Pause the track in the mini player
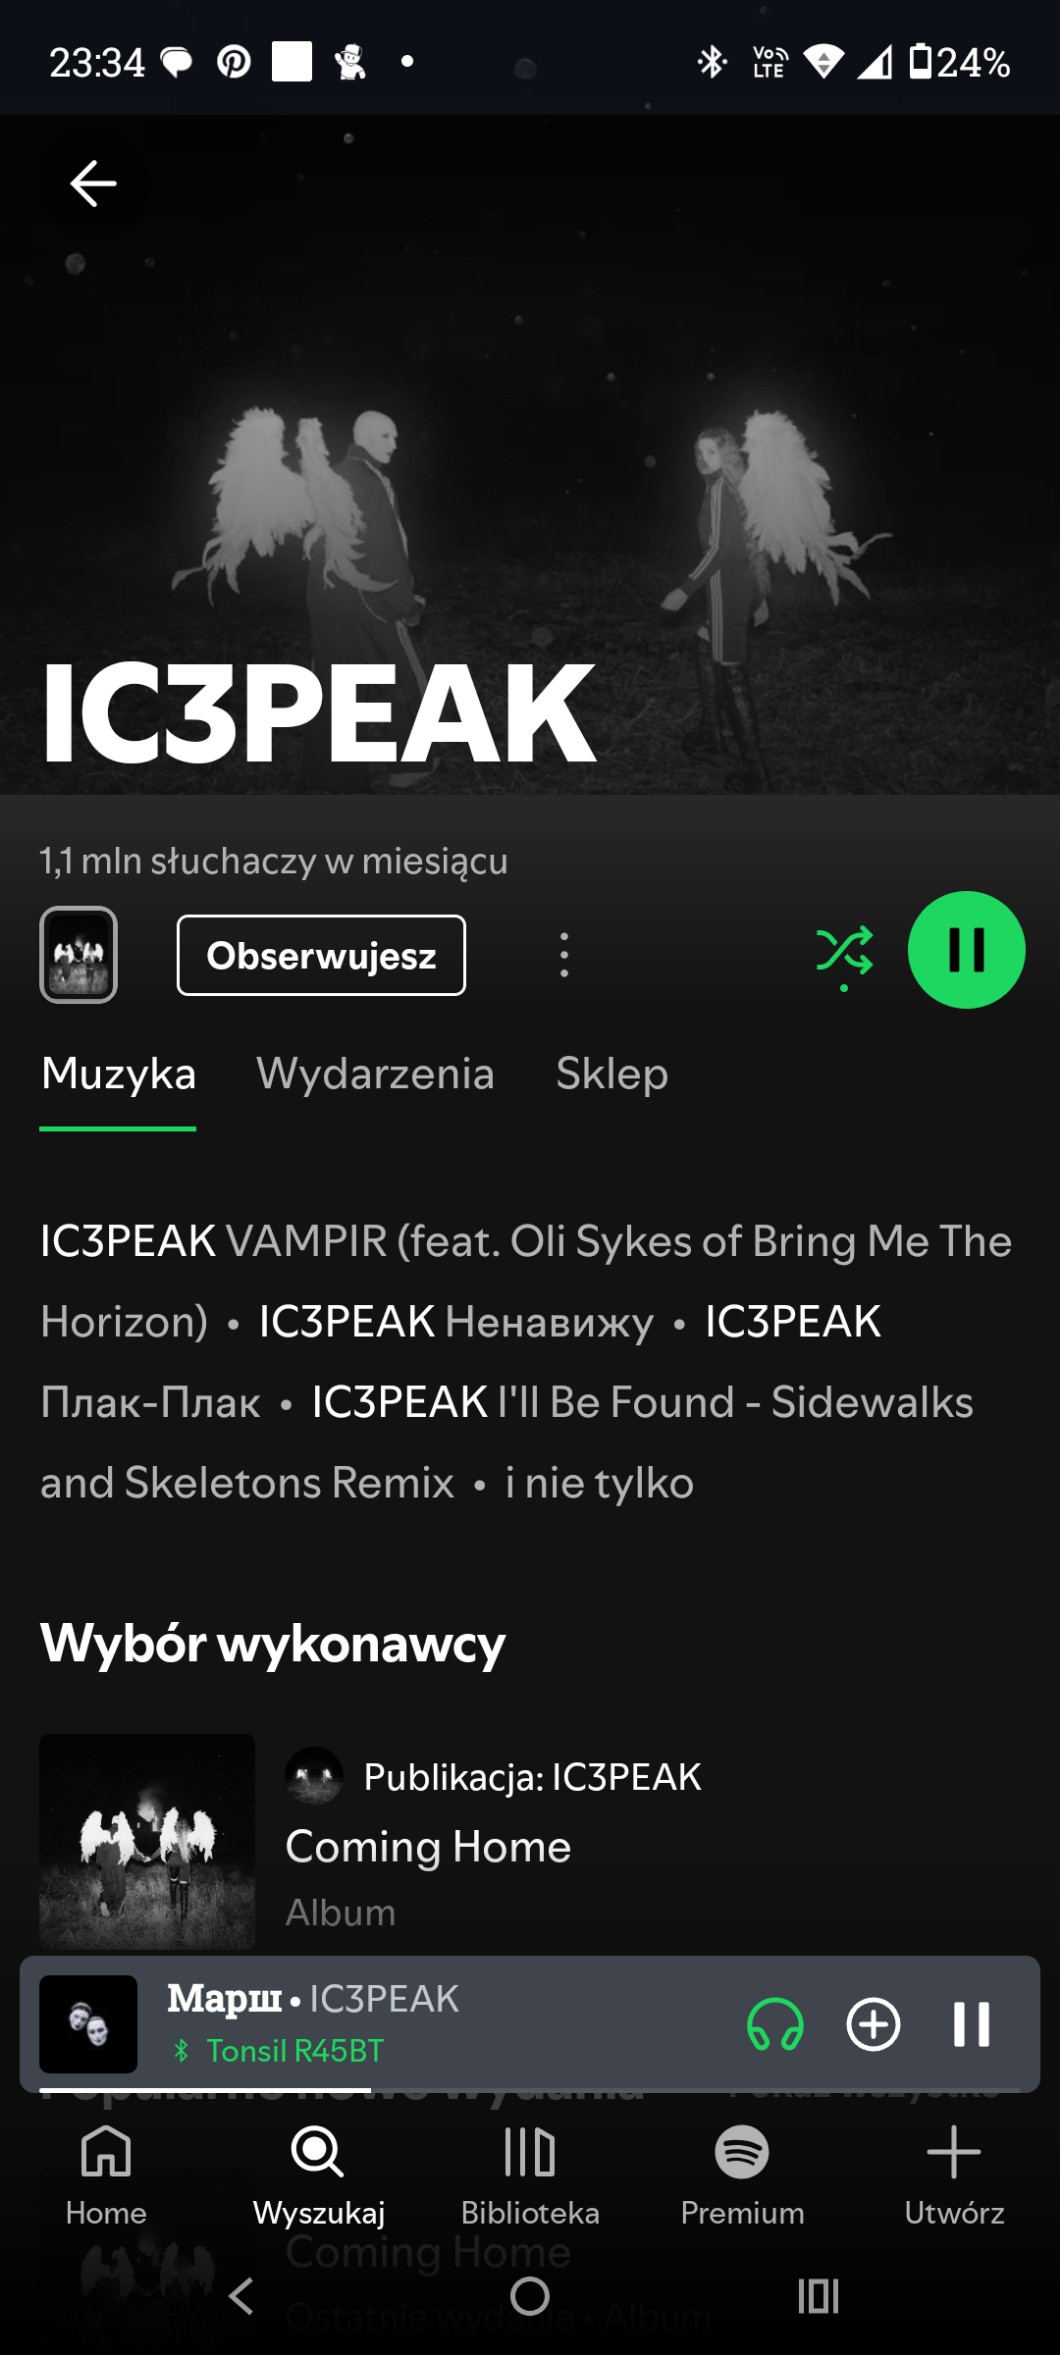Viewport: 1060px width, 2355px height. [971, 2024]
